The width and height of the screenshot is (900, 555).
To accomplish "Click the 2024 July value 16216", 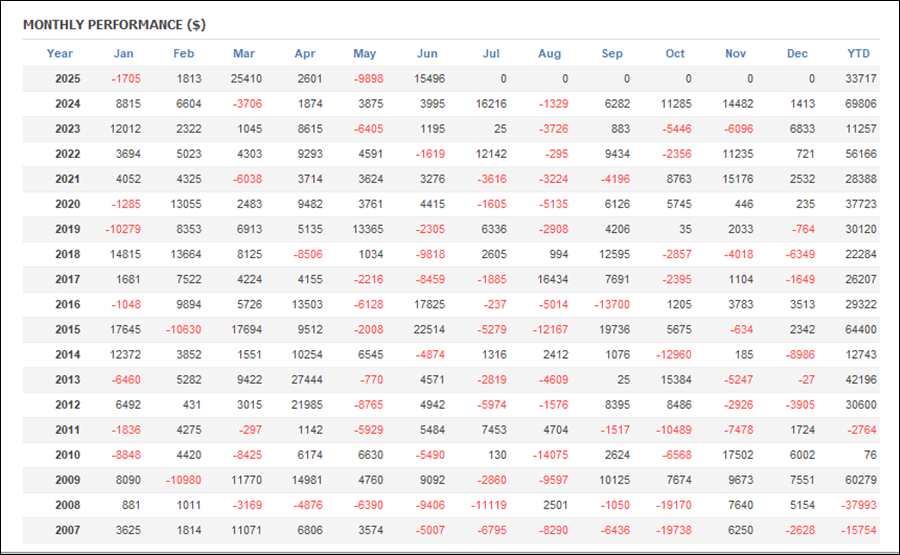I will coord(491,104).
